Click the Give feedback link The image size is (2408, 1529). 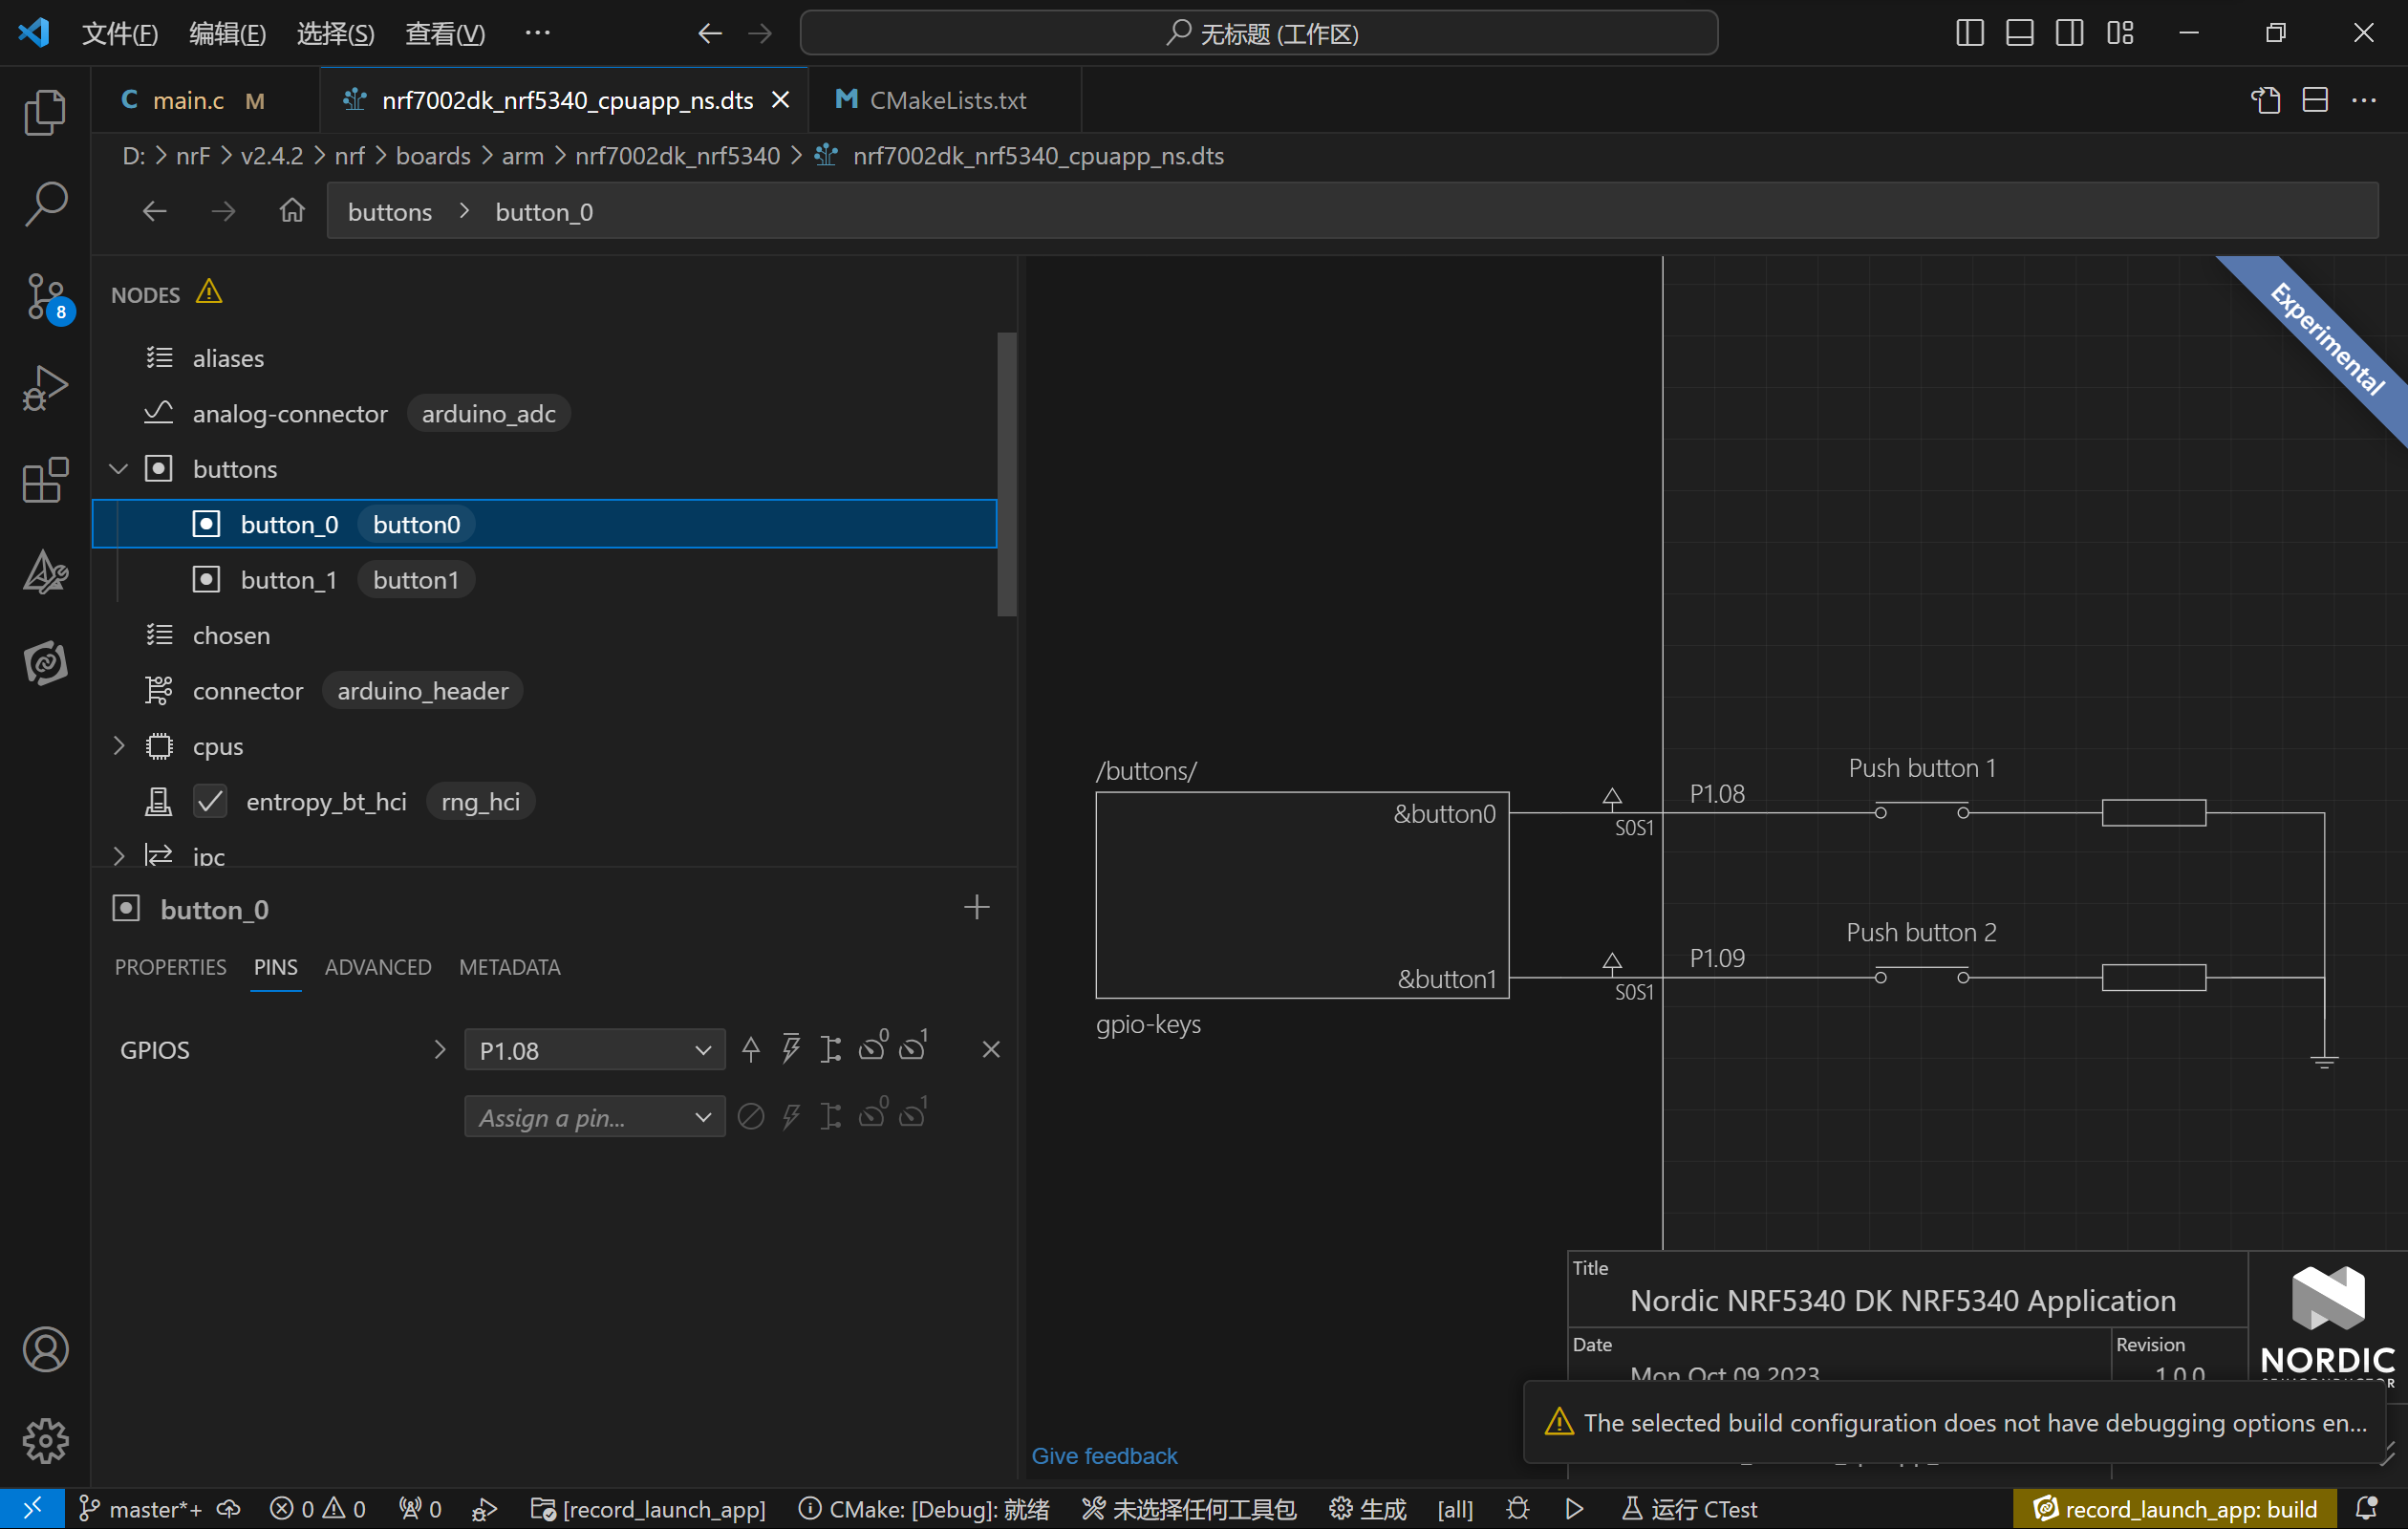[1104, 1456]
